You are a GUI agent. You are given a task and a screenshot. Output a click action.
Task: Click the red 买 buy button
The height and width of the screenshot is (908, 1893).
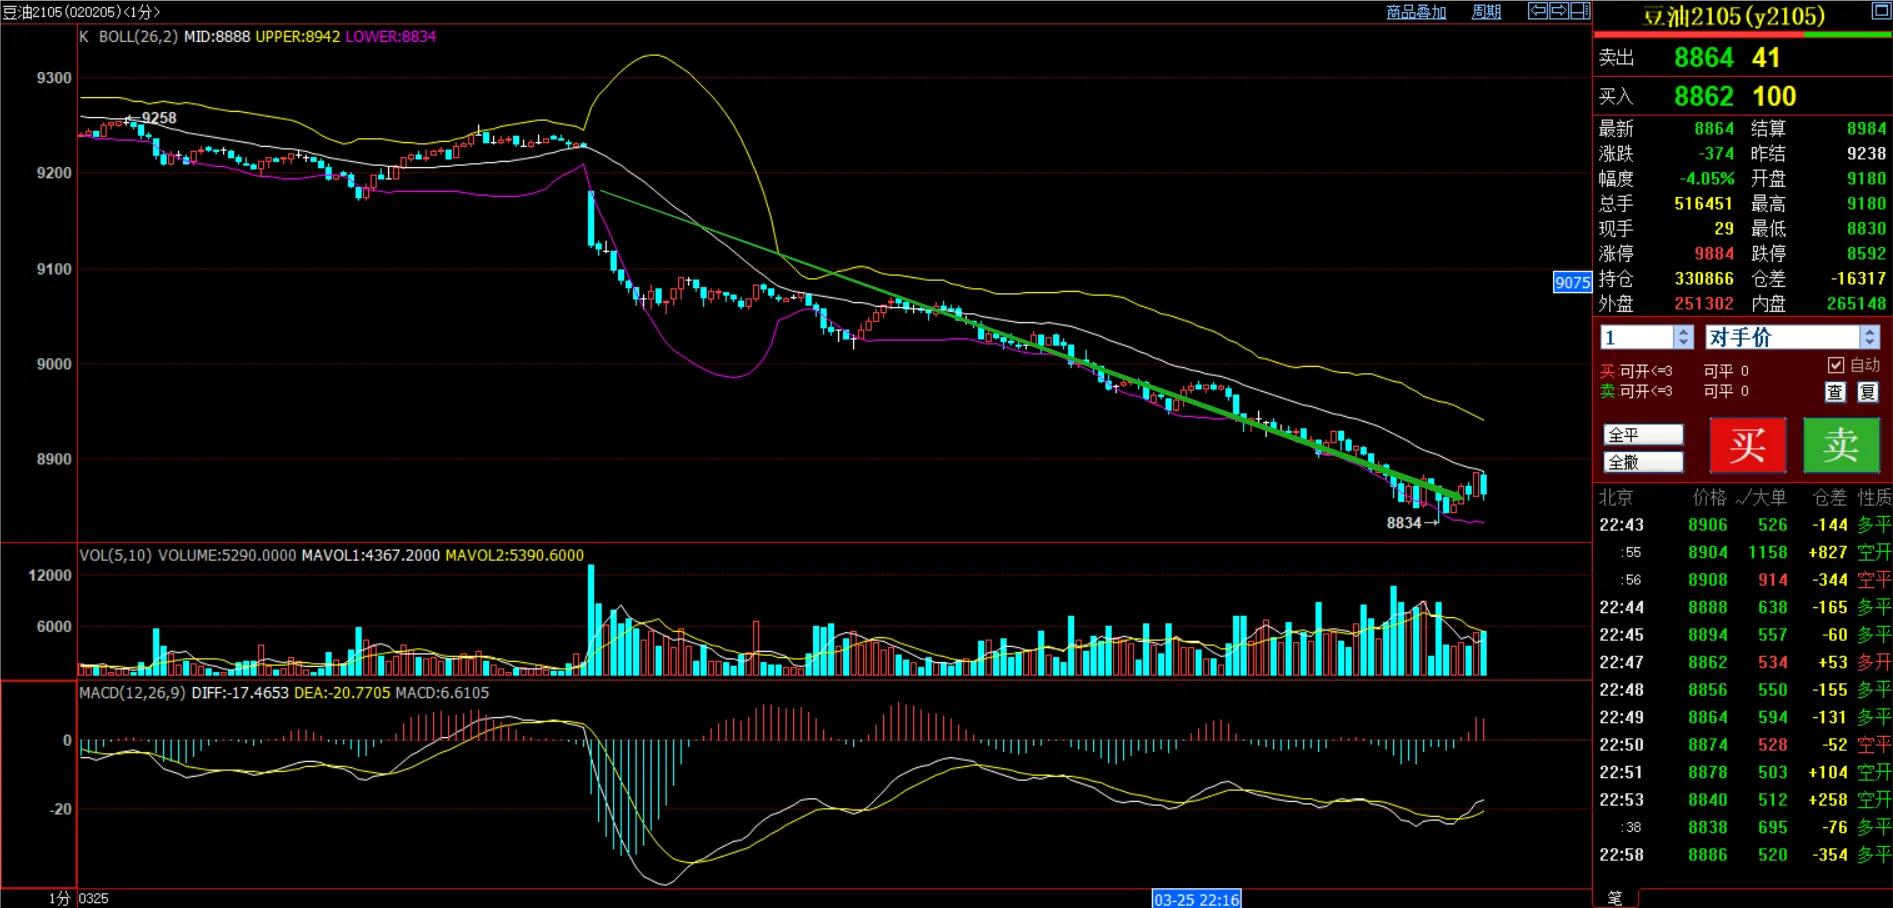[1747, 445]
